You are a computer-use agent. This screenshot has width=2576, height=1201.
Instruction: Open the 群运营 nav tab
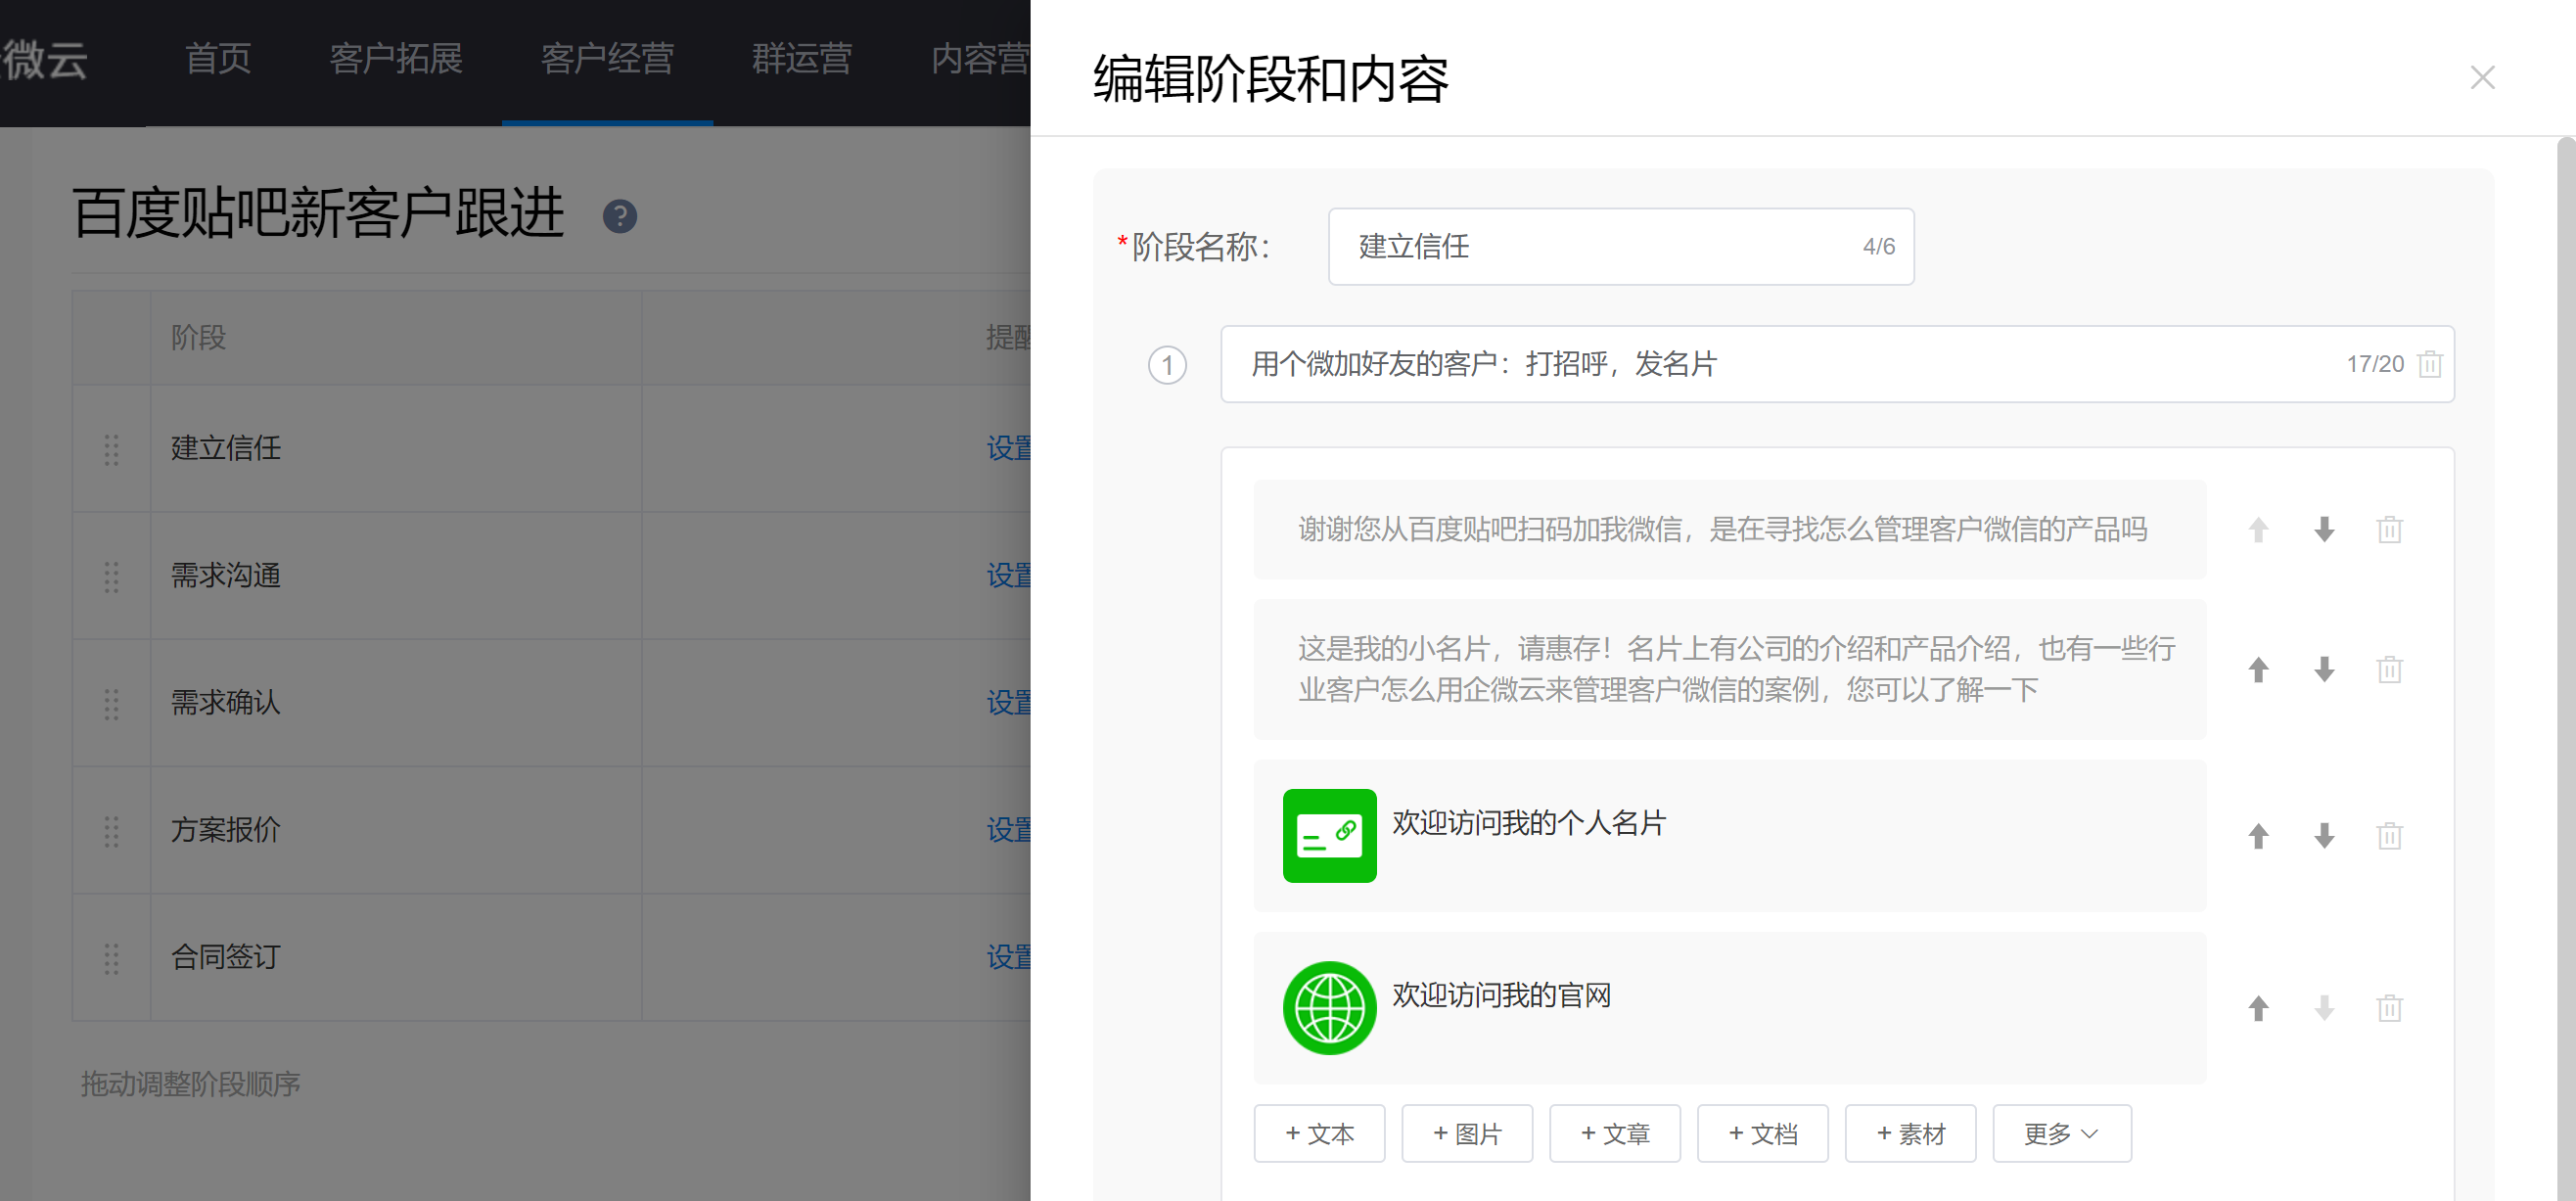tap(801, 59)
